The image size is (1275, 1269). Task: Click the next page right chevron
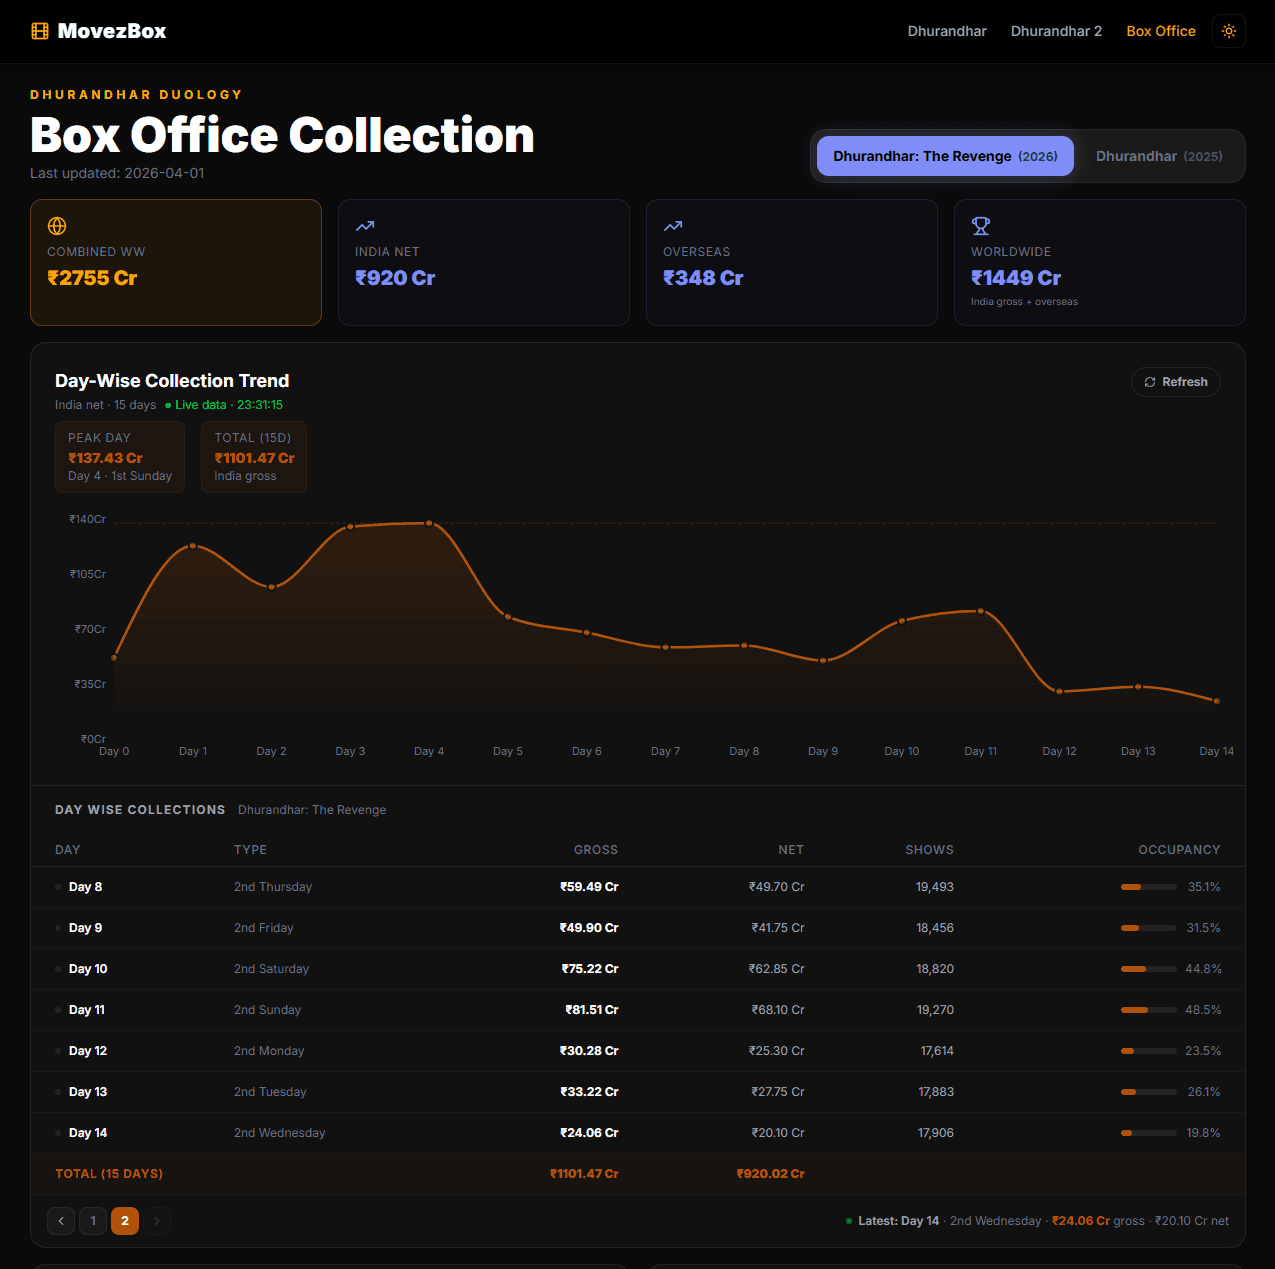(x=157, y=1221)
